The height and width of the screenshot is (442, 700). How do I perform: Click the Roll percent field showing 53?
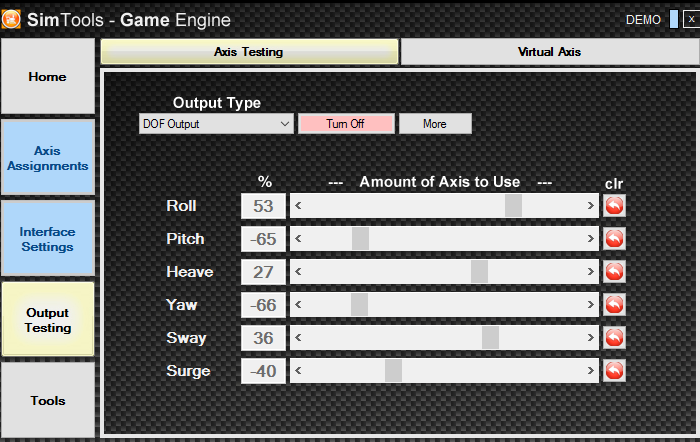(x=263, y=206)
